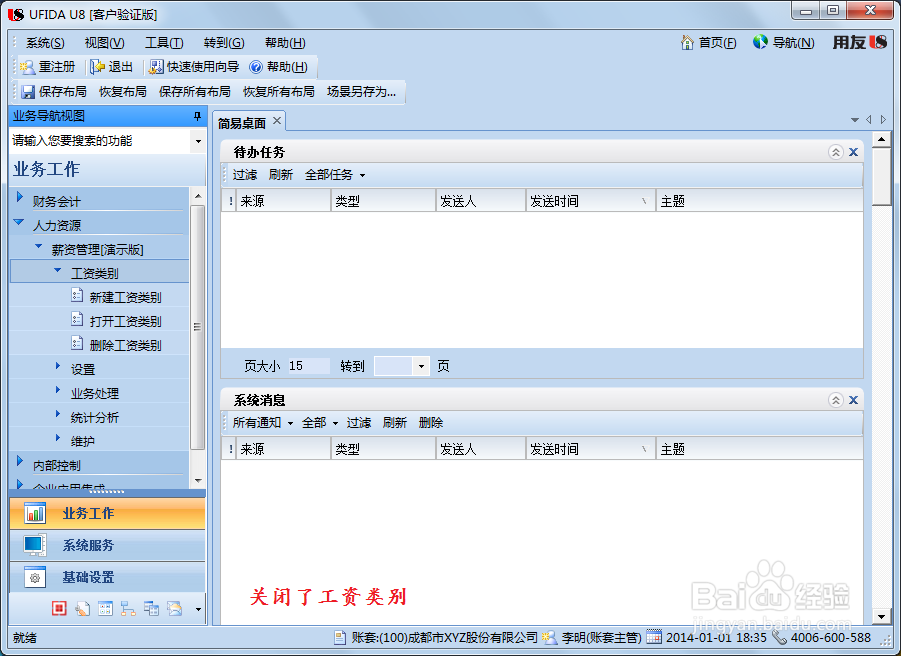901x656 pixels.
Task: Click the 页大小 input field
Action: coord(309,366)
